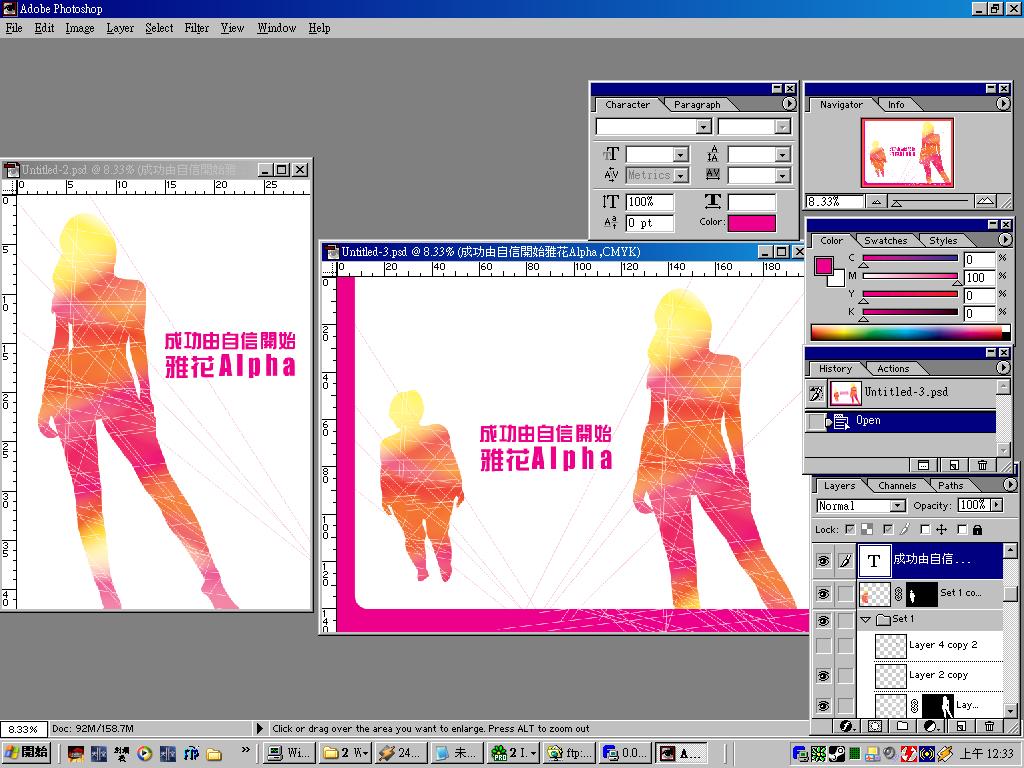Click the Untitled-3.psd document window icon

click(332, 252)
